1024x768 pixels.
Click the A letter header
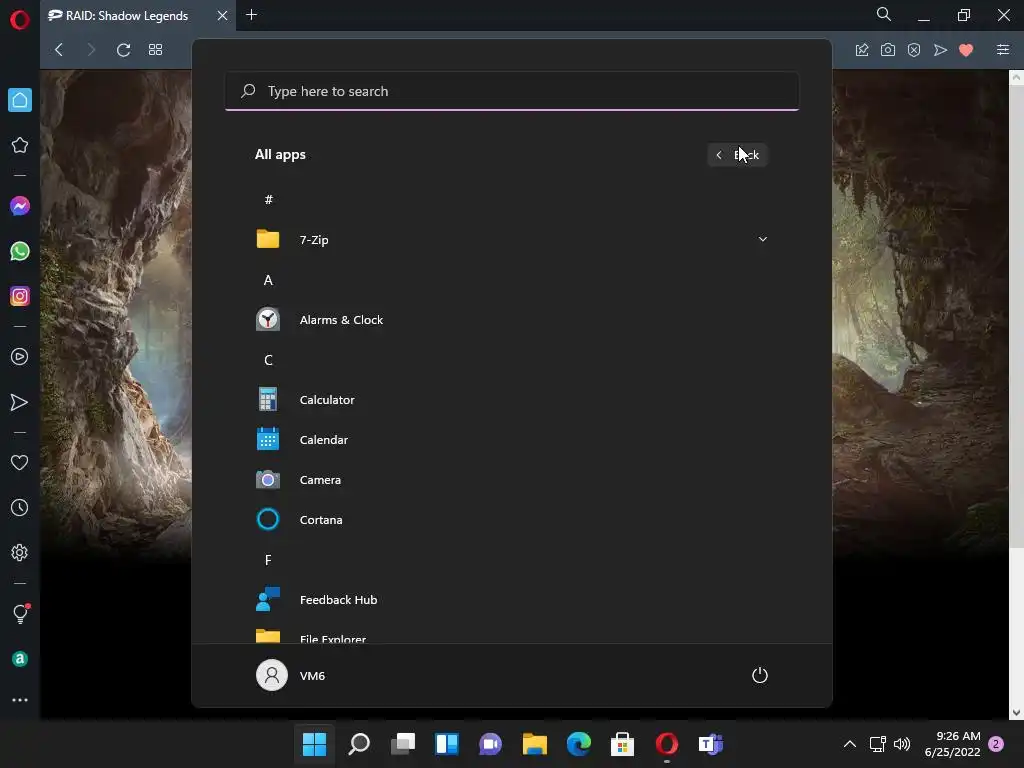268,280
